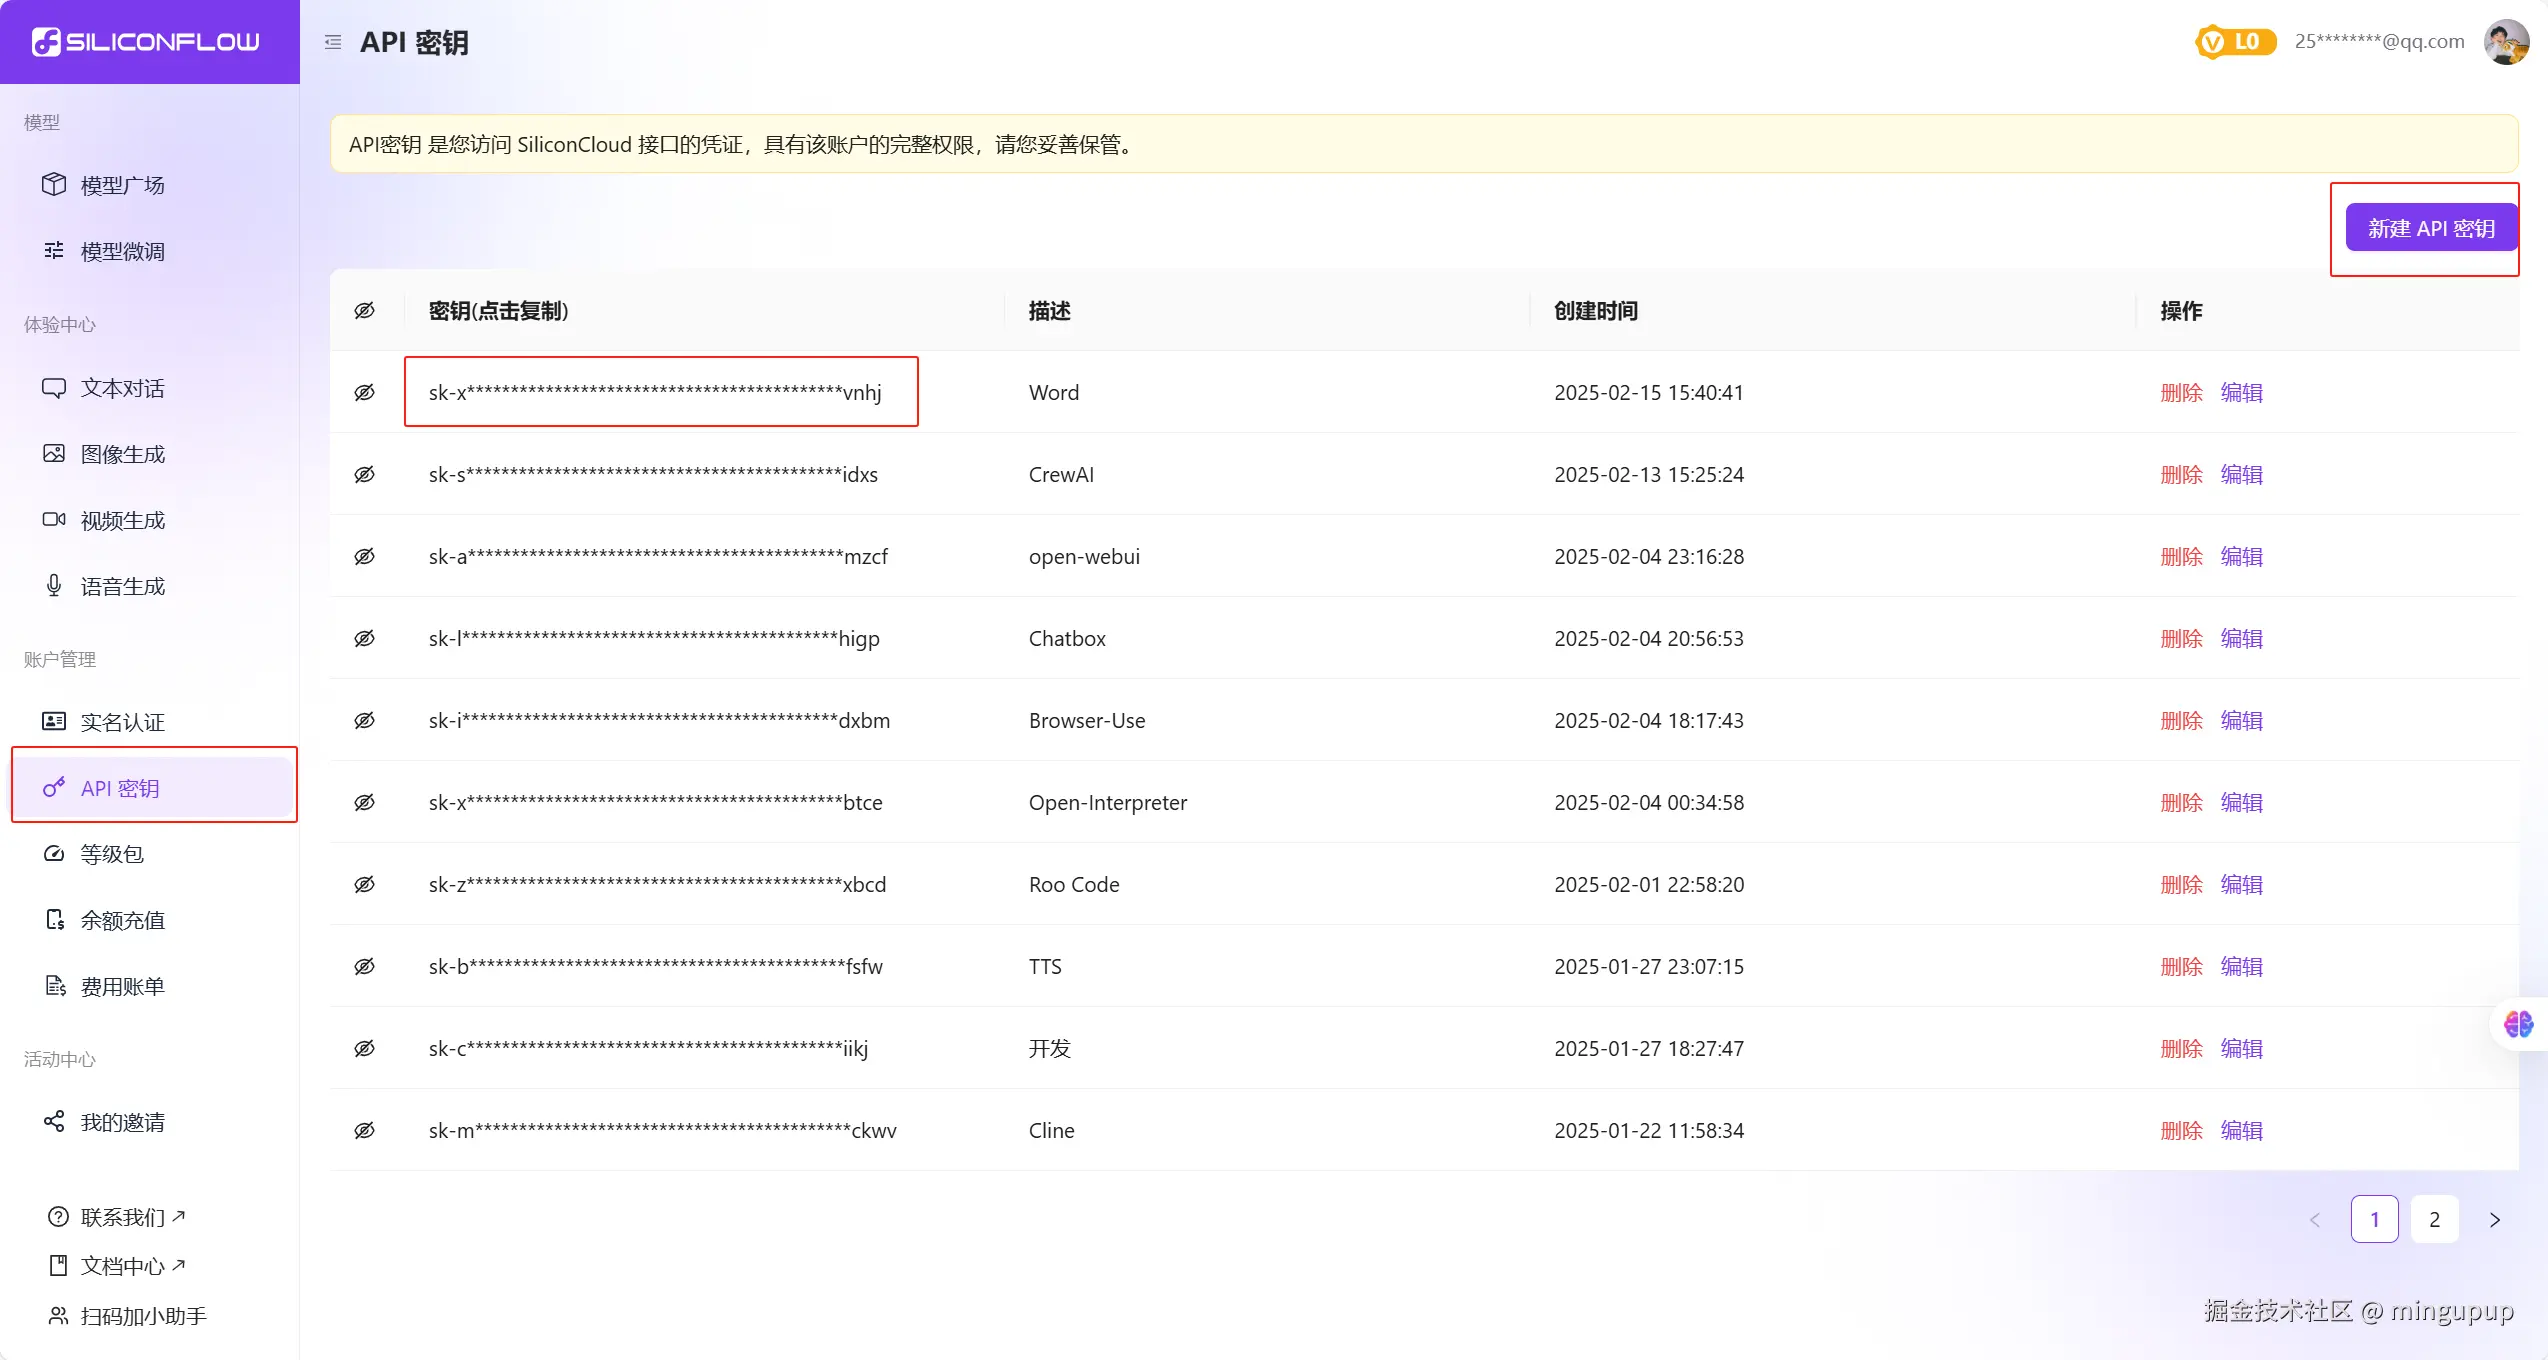The width and height of the screenshot is (2548, 1360).
Task: Open the floating brain assistant icon
Action: click(2518, 1024)
